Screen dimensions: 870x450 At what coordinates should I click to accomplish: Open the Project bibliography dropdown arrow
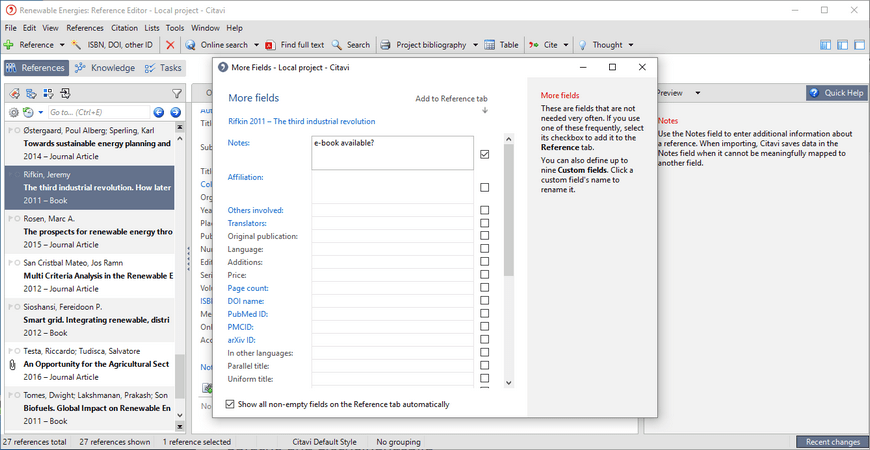click(x=476, y=45)
